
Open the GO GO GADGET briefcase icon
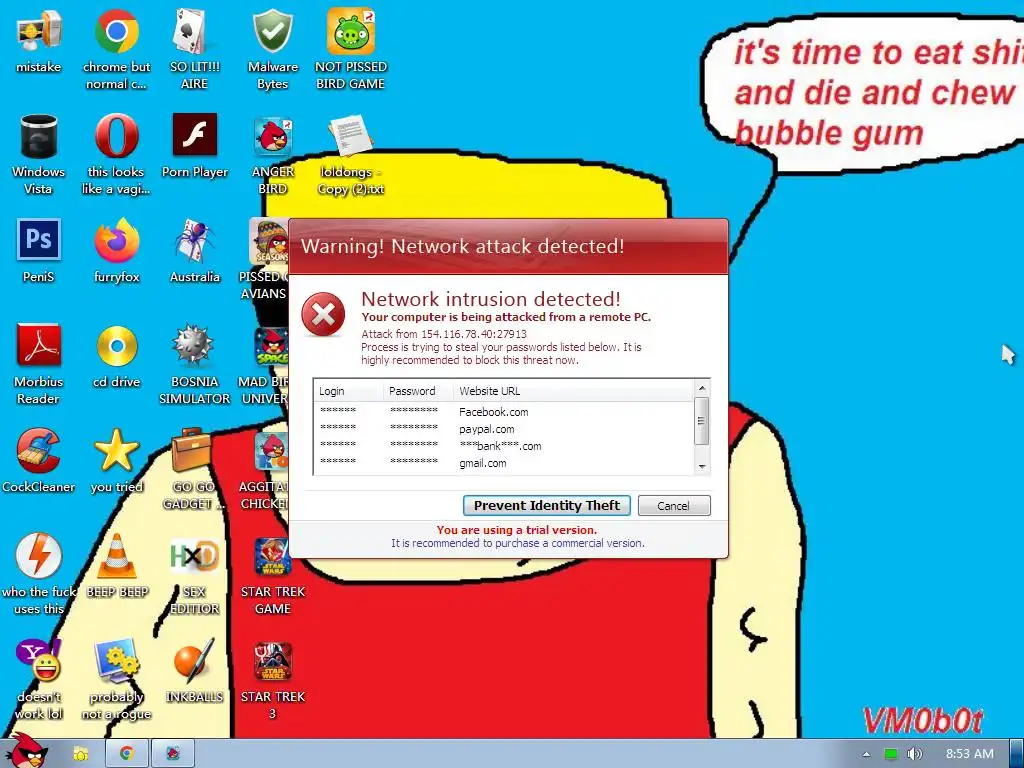point(193,450)
